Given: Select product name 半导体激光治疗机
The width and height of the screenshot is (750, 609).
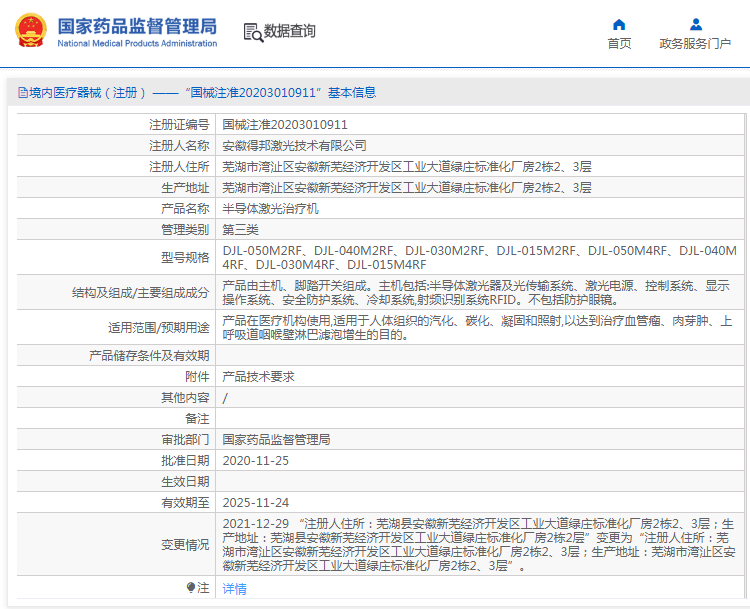Looking at the screenshot, I should [x=270, y=209].
